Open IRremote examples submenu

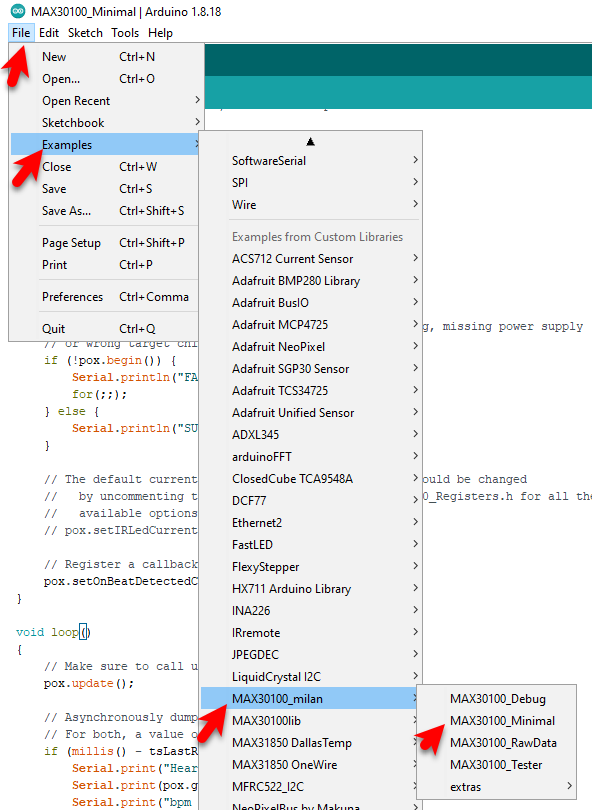310,633
